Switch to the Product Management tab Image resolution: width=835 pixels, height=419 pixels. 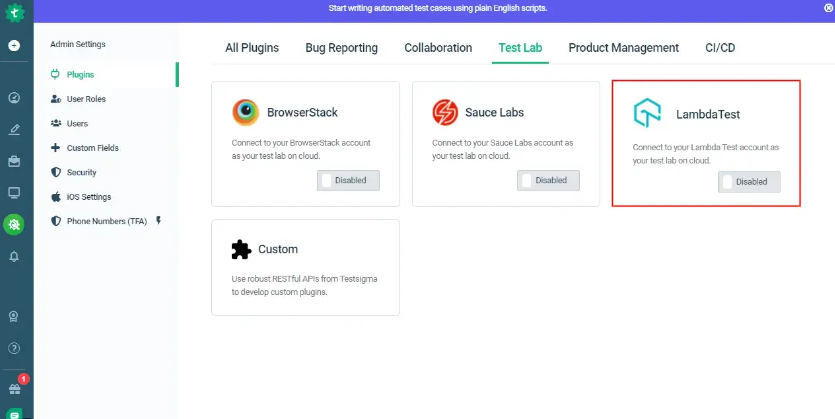(x=624, y=48)
